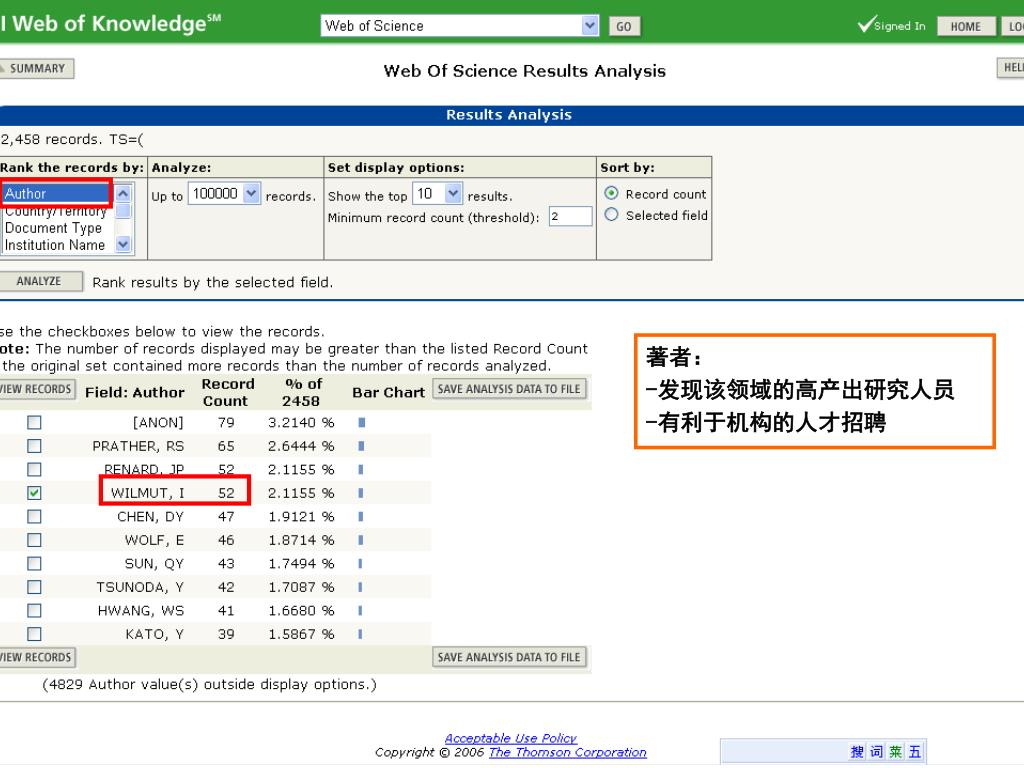Viewport: 1024px width, 768px height.
Task: Uncheck the WILMUT, I checkbox
Action: click(34, 493)
